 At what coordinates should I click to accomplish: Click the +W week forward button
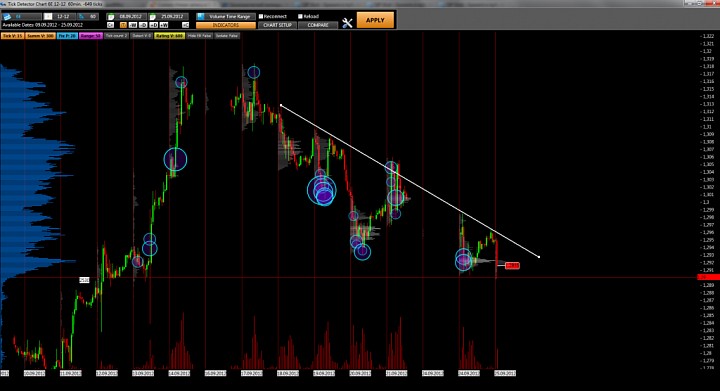(164, 25)
